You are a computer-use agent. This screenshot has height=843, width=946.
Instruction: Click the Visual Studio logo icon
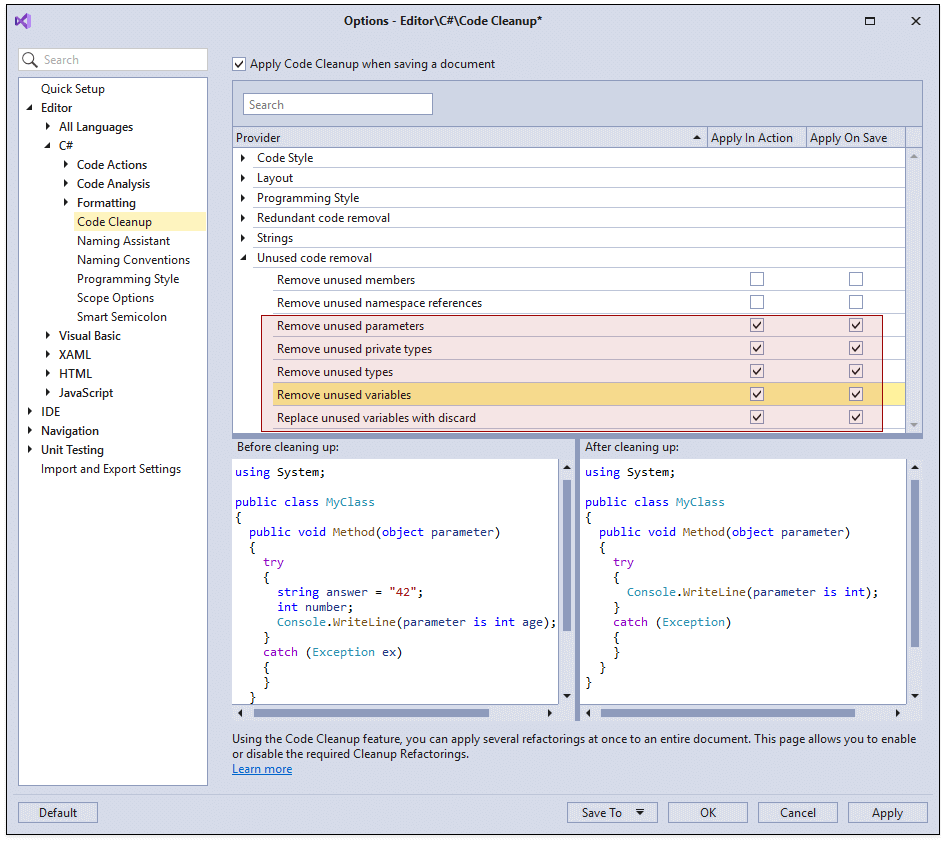[22, 20]
